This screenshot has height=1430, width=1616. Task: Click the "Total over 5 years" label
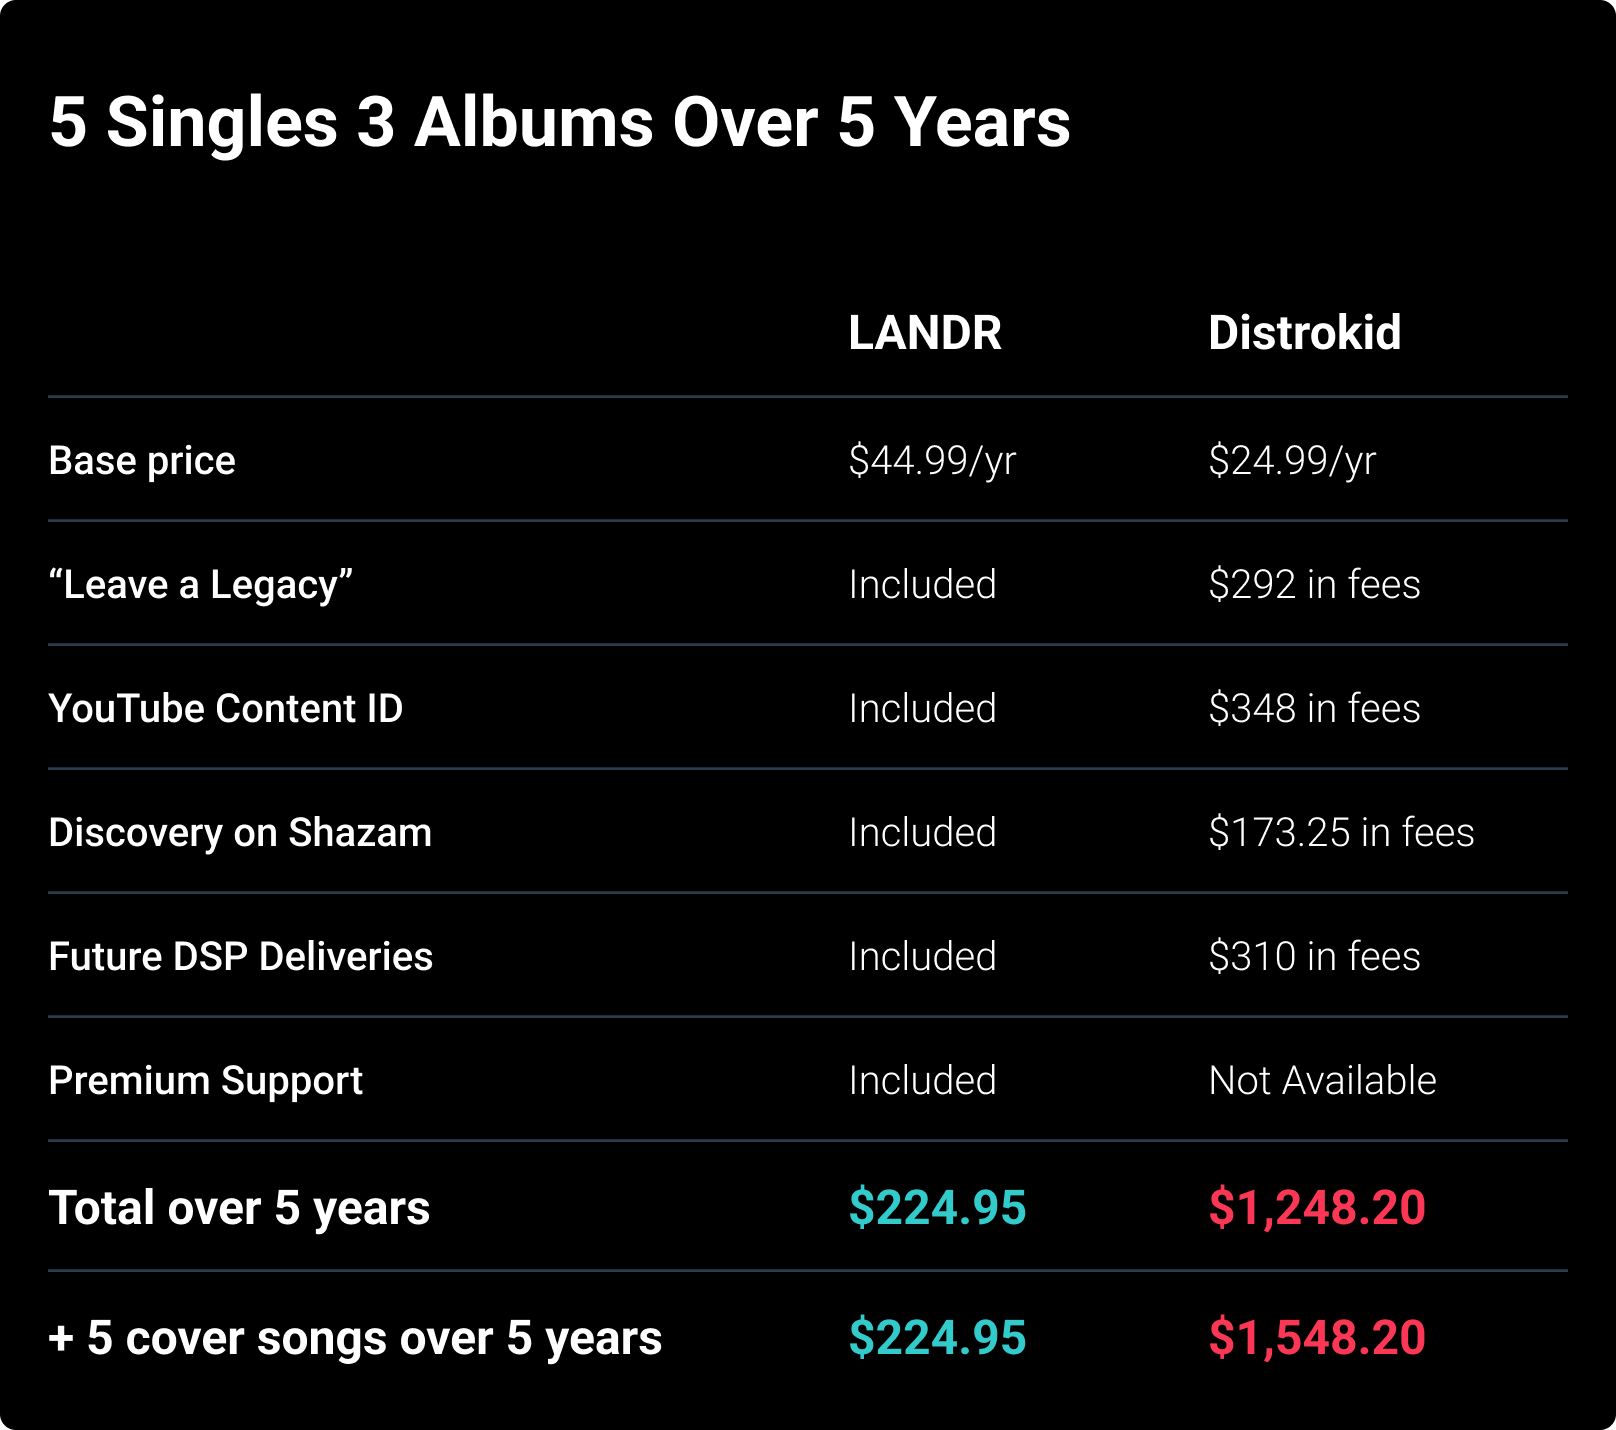239,1208
